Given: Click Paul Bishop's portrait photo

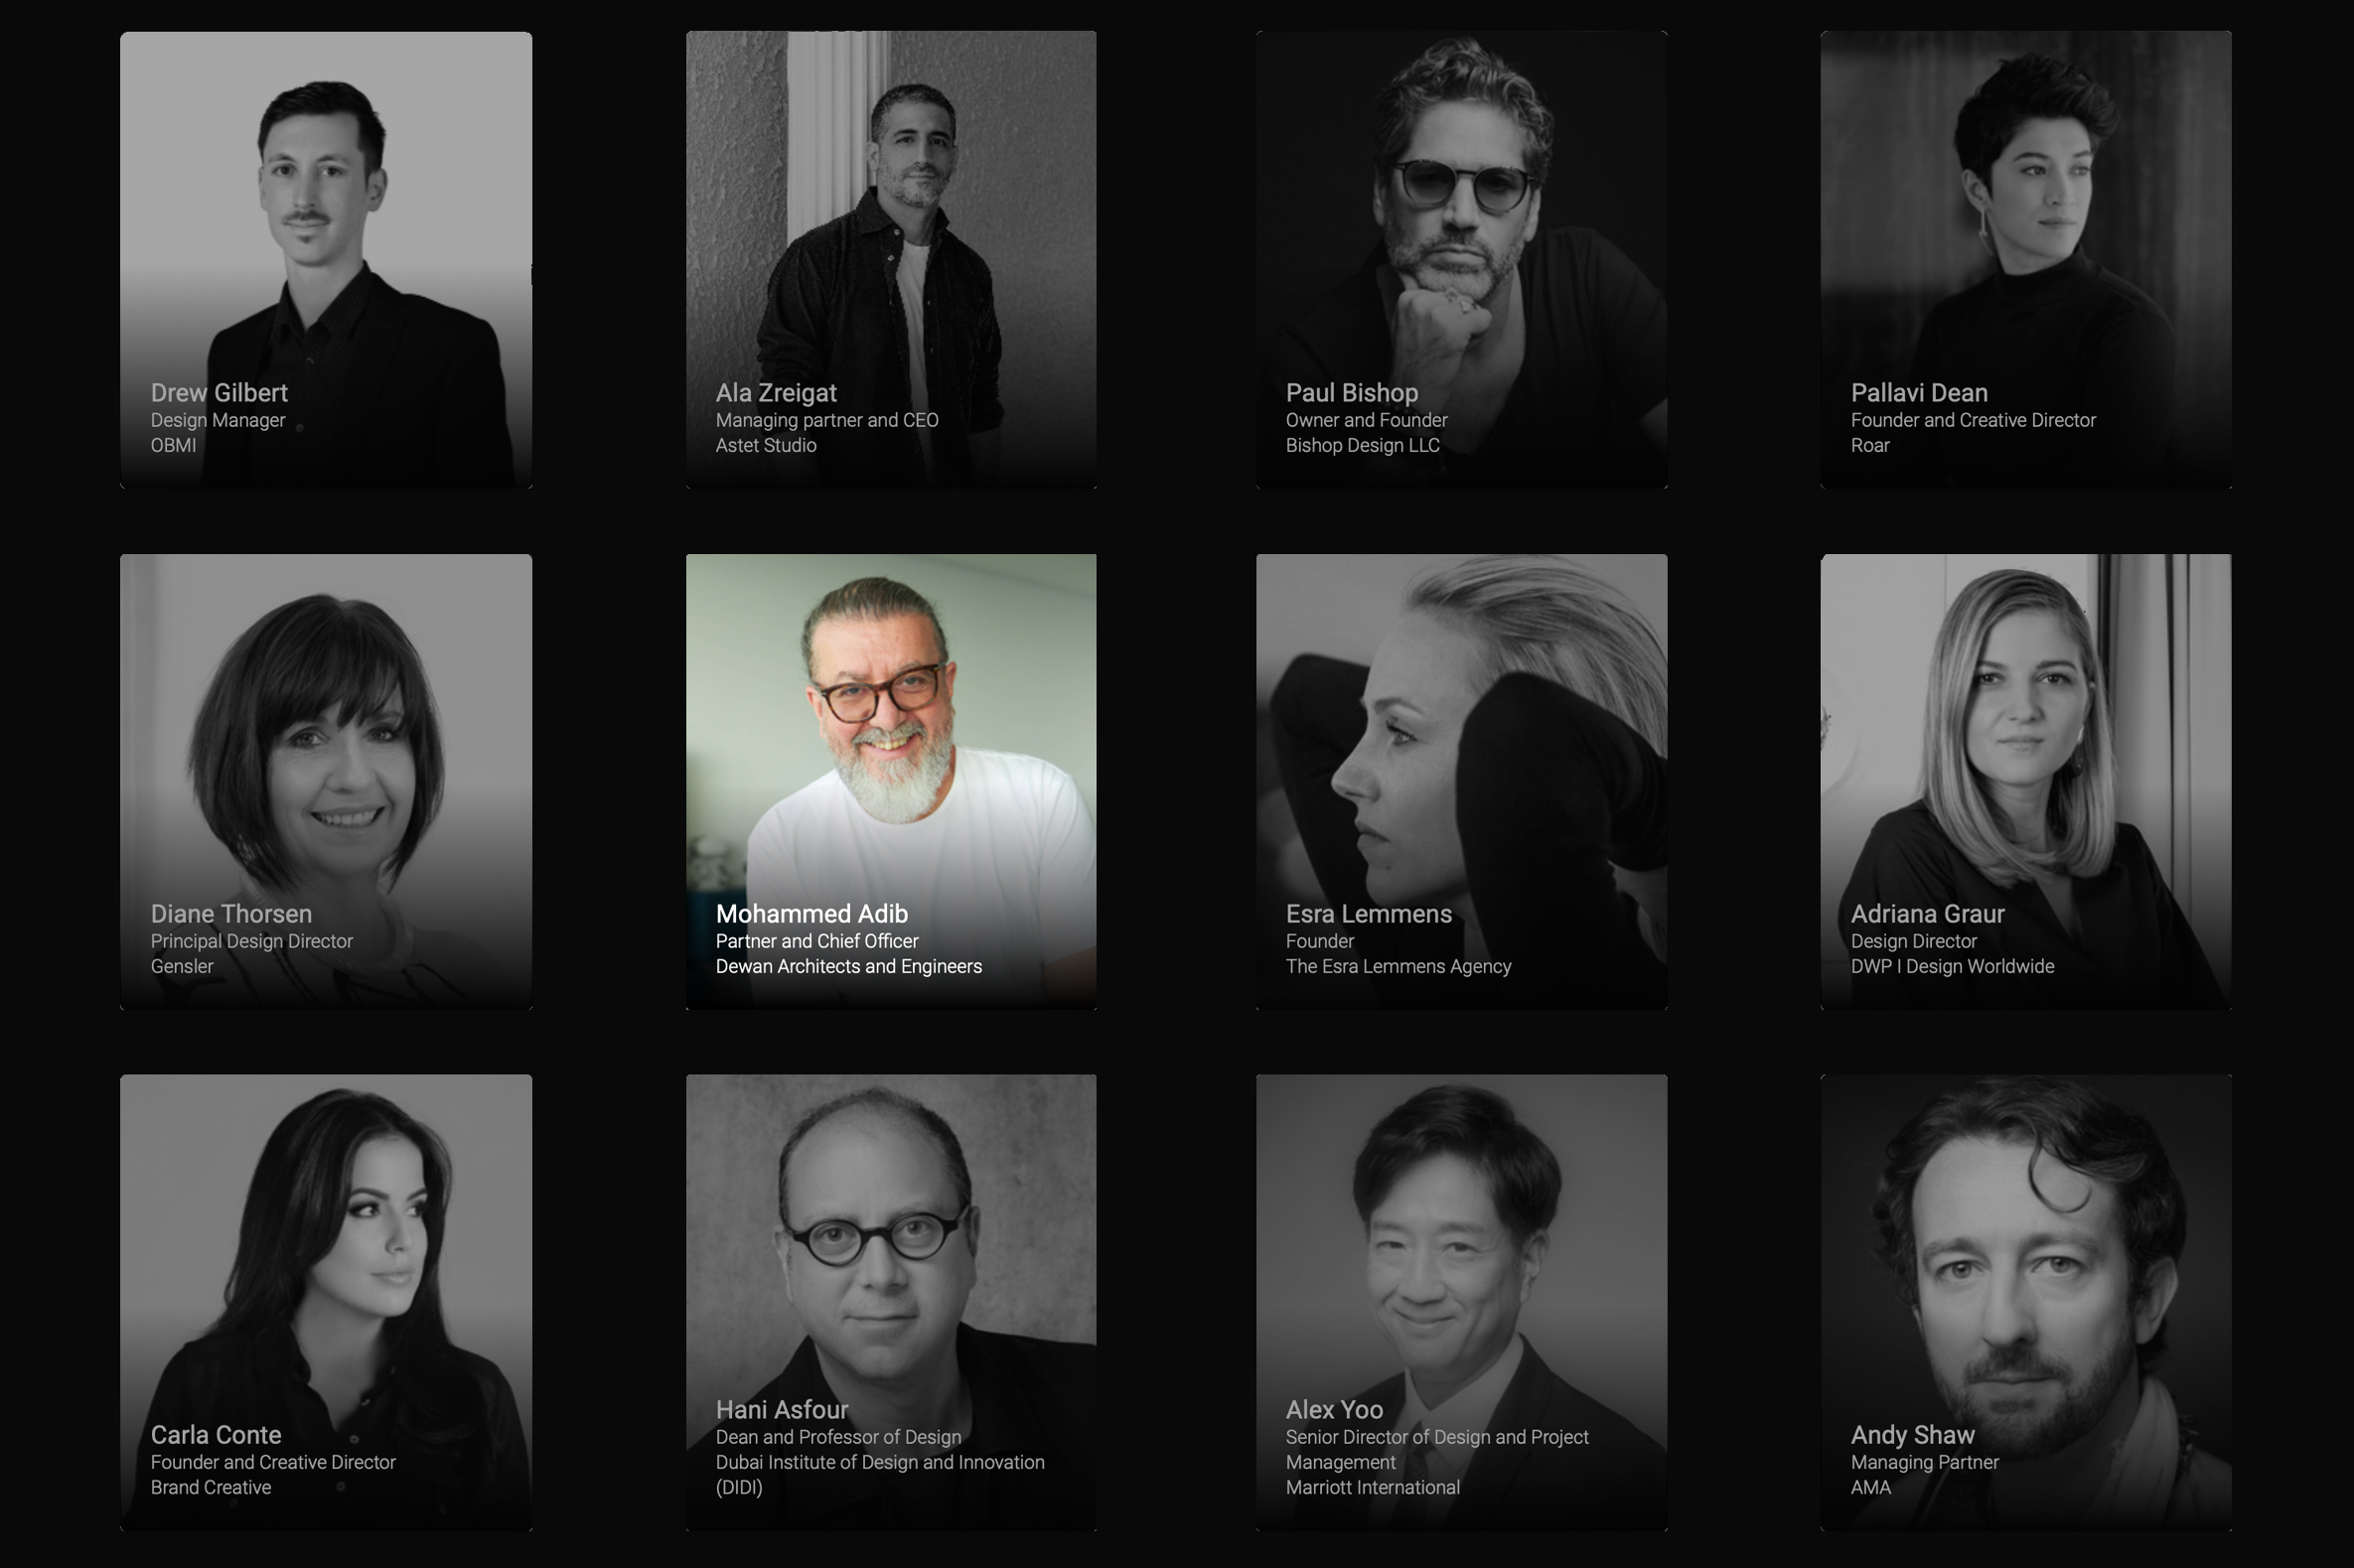Looking at the screenshot, I should point(1461,260).
